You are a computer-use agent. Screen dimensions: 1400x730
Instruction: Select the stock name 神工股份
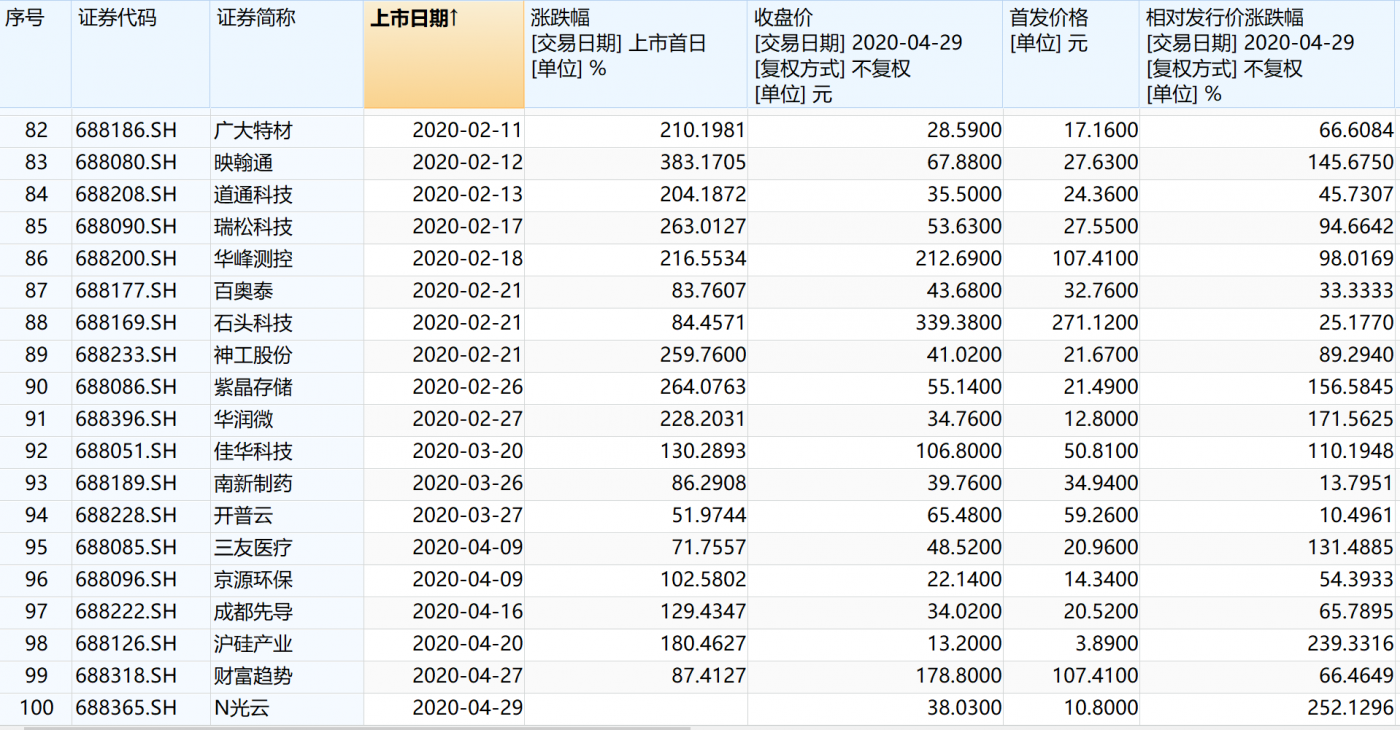(x=253, y=355)
